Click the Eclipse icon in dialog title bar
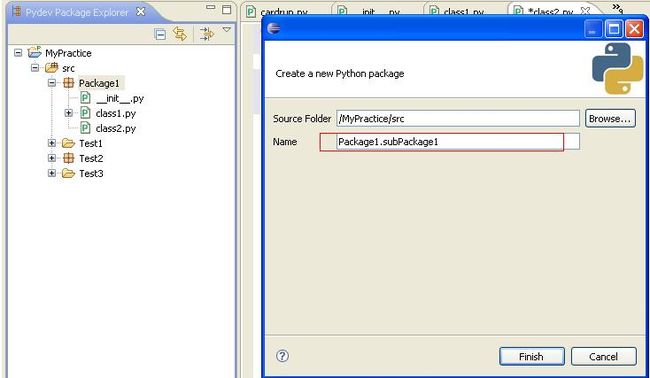 (x=274, y=28)
